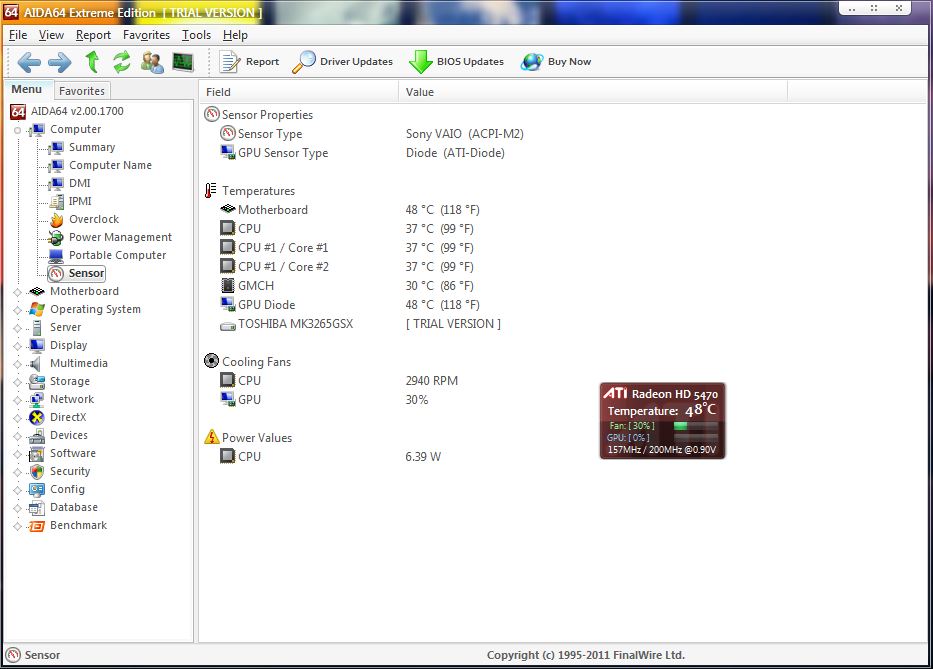Select Summary in the Computer tree
The height and width of the screenshot is (669, 933).
[92, 148]
